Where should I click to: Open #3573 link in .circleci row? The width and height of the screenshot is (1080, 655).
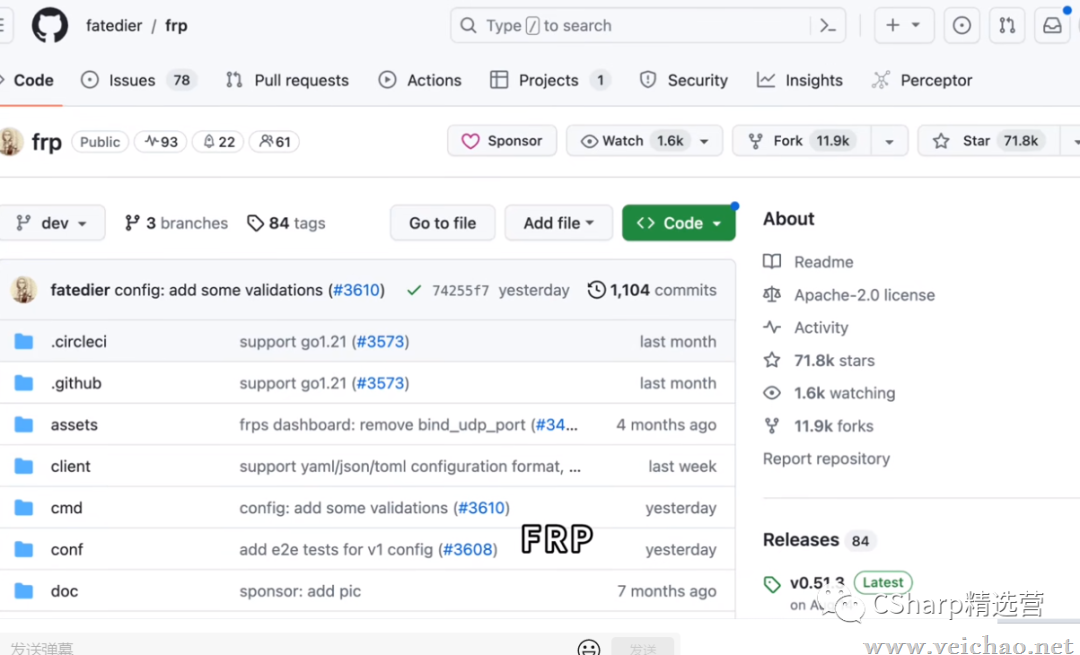pos(380,342)
